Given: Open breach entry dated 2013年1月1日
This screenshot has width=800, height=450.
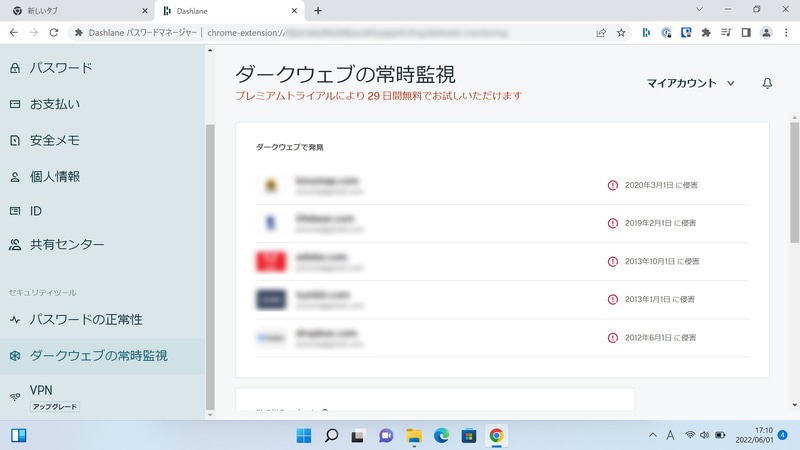Looking at the screenshot, I should 502,299.
